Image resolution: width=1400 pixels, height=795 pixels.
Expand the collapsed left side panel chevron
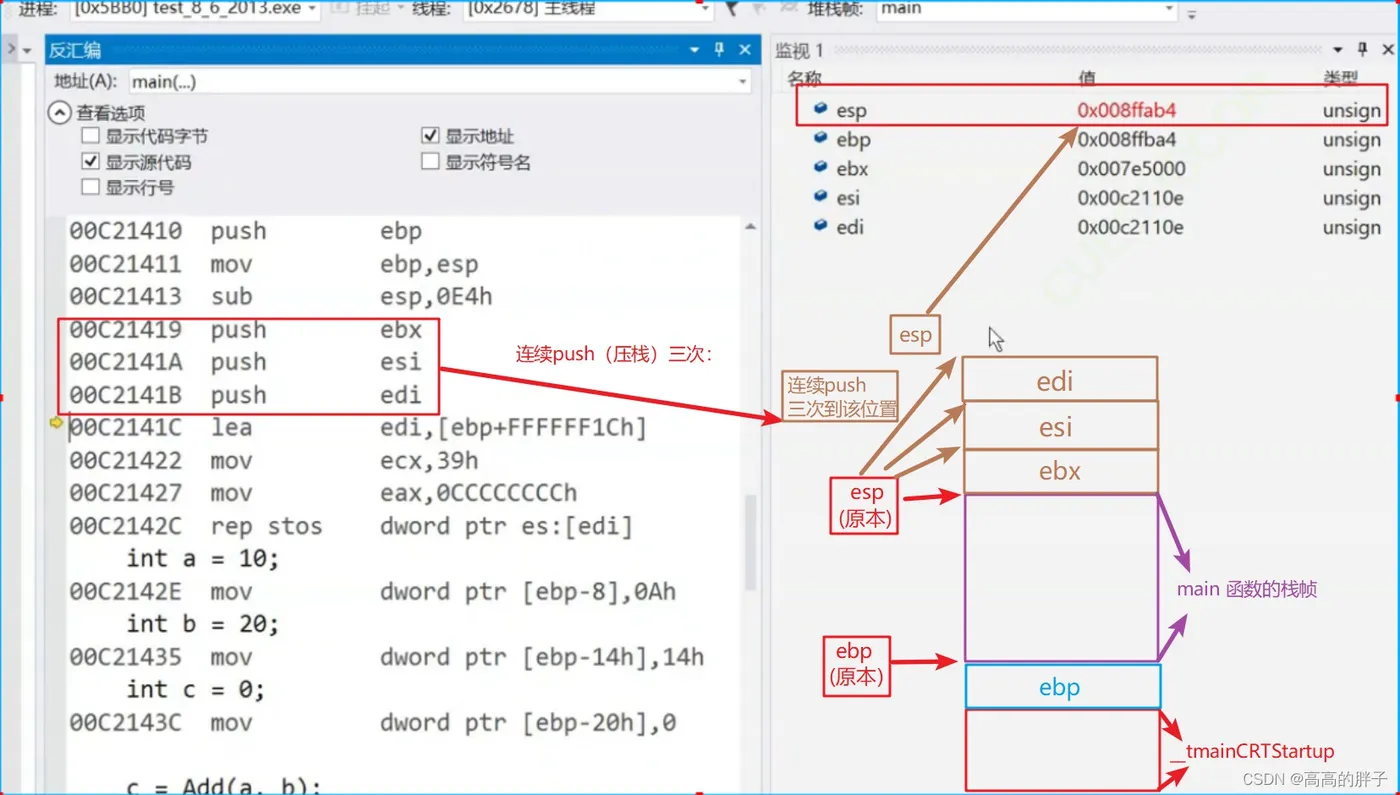click(x=11, y=49)
